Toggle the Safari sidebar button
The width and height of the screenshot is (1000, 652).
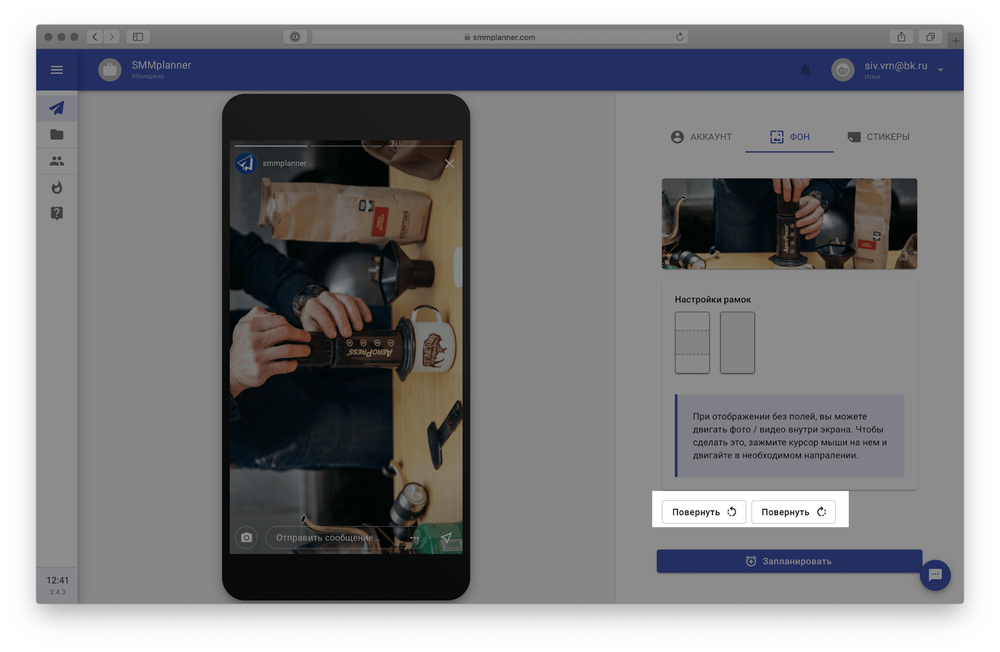138,36
